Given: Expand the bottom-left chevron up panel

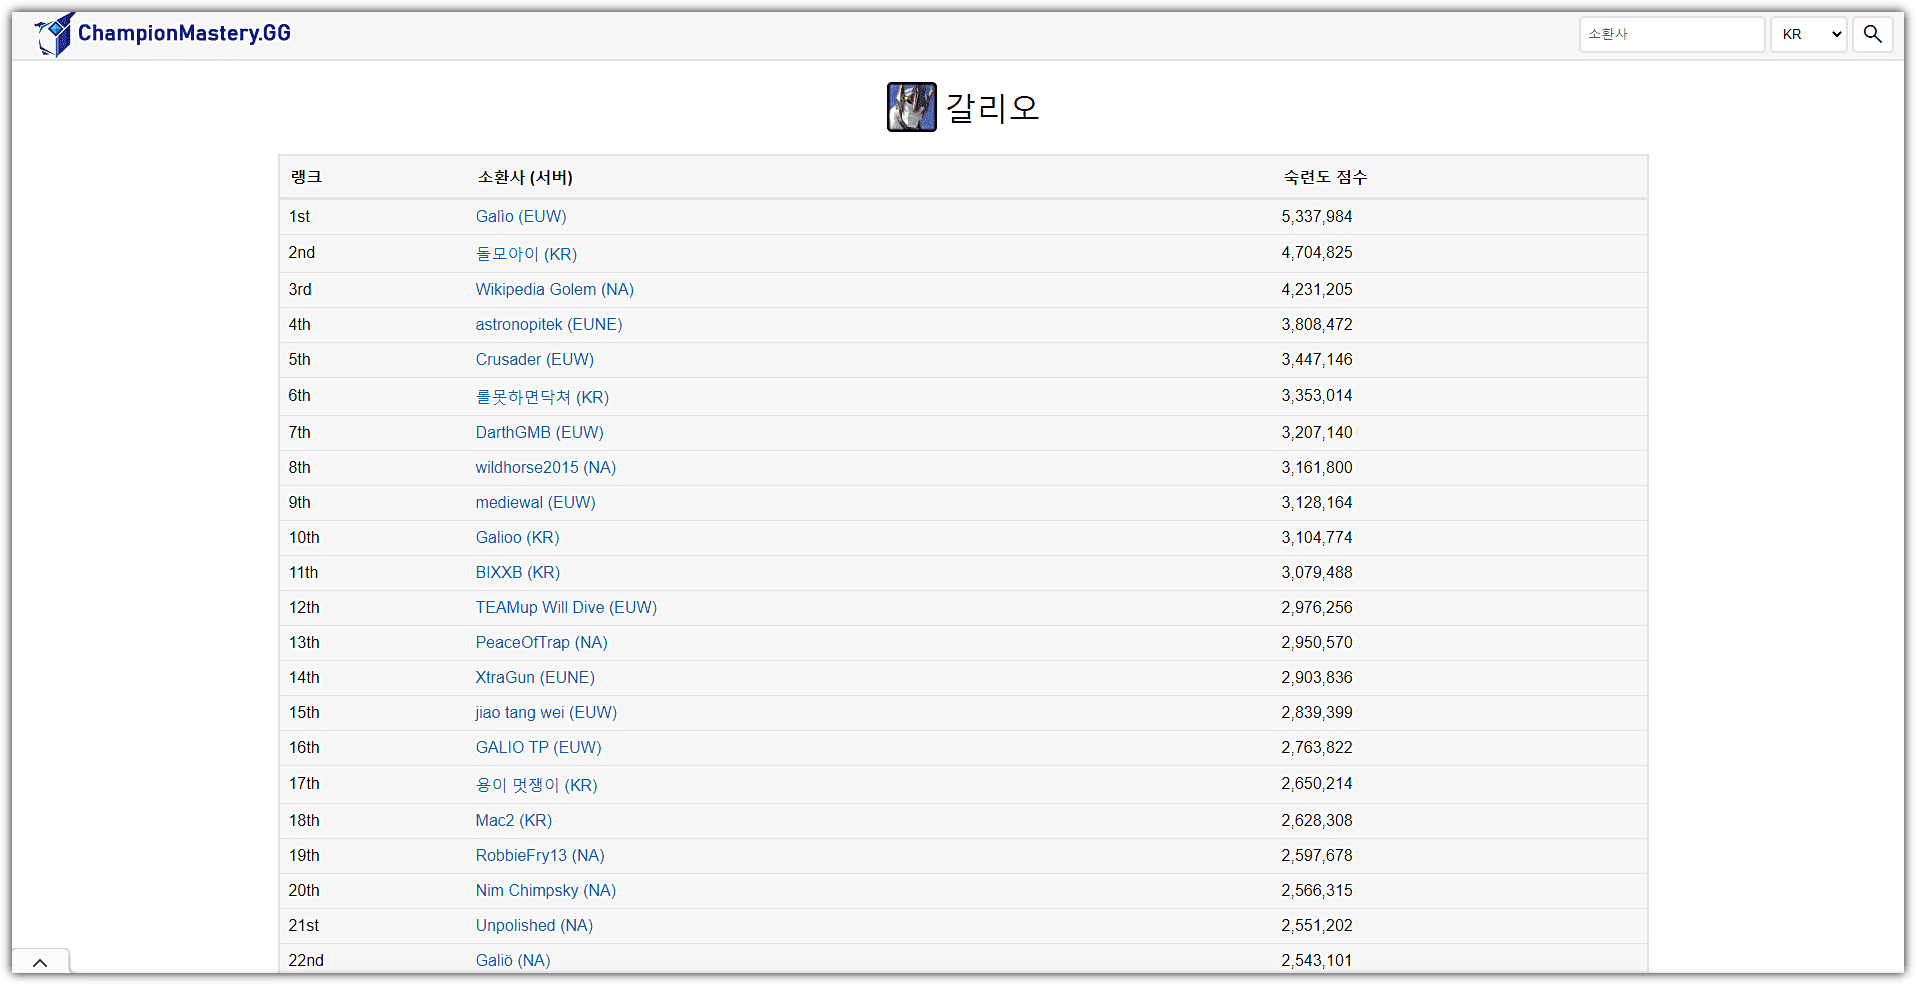Looking at the screenshot, I should (x=40, y=962).
